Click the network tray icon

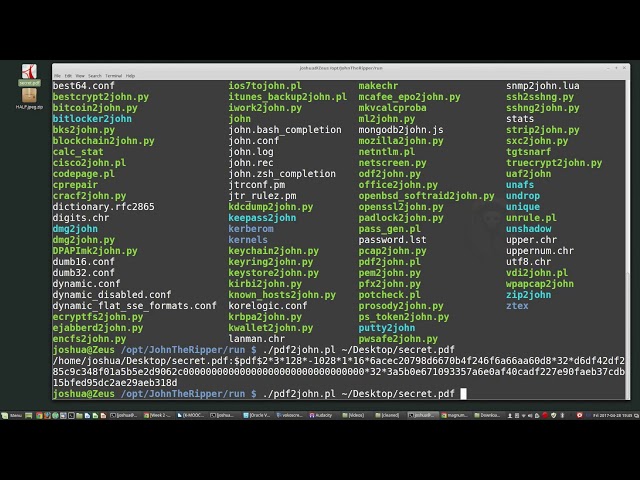pyautogui.click(x=523, y=416)
